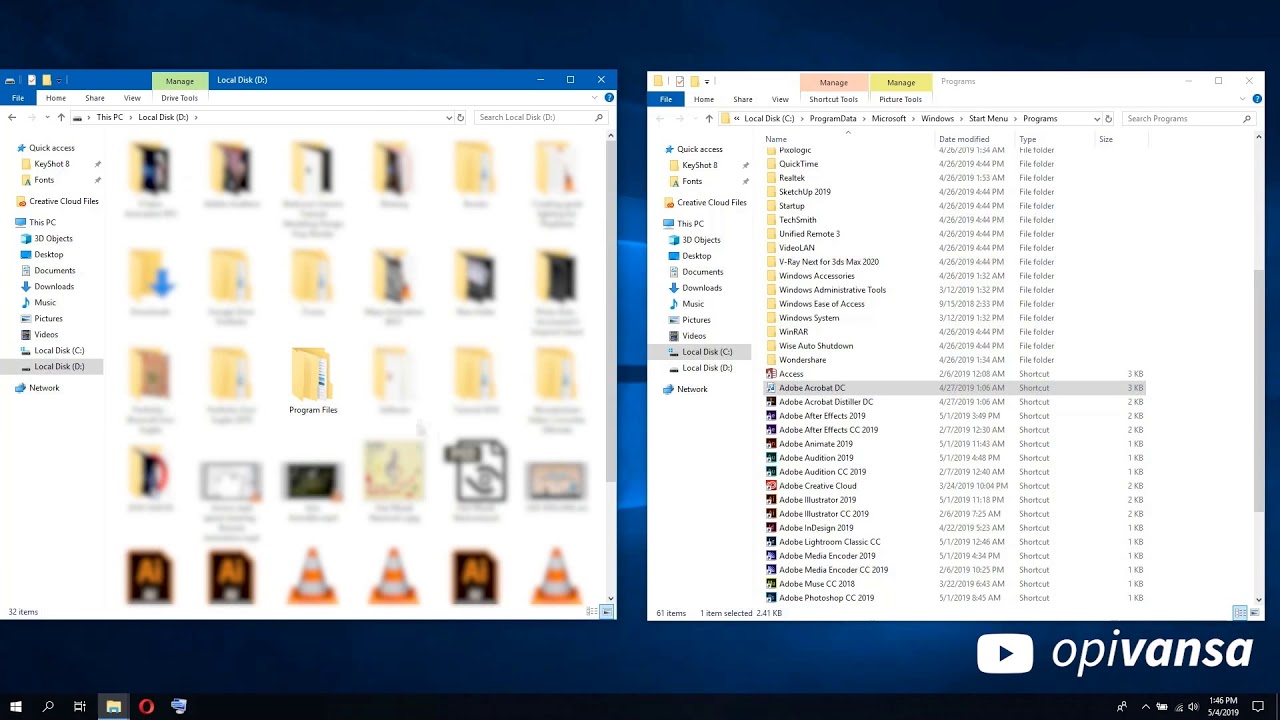Open the notification center icon
Viewport: 1280px width, 720px height.
[1259, 706]
